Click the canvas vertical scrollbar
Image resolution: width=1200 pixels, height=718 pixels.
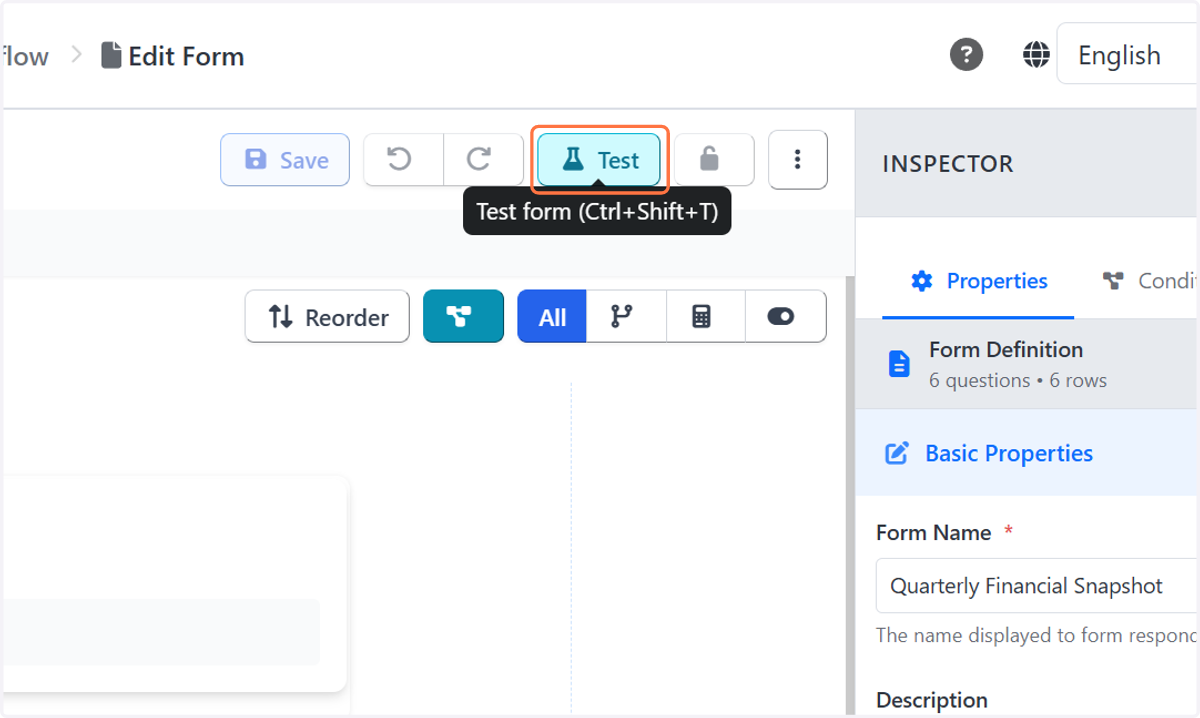tap(850, 497)
